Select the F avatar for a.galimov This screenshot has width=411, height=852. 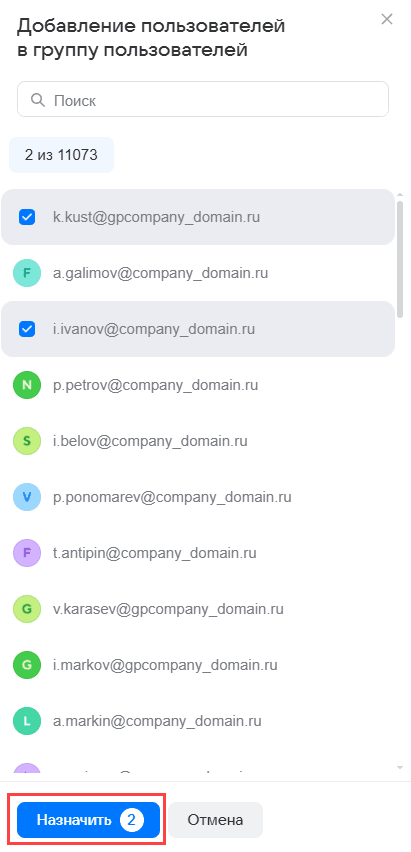27,273
